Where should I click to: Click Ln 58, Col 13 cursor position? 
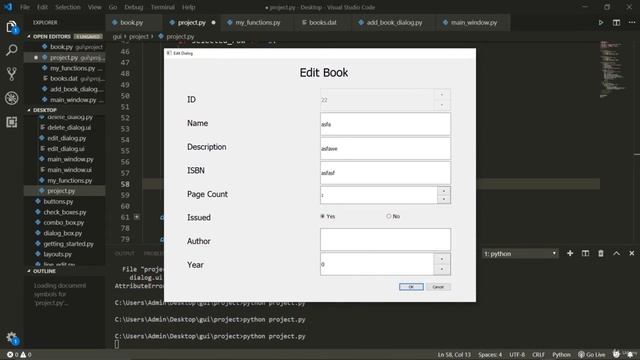(454, 355)
